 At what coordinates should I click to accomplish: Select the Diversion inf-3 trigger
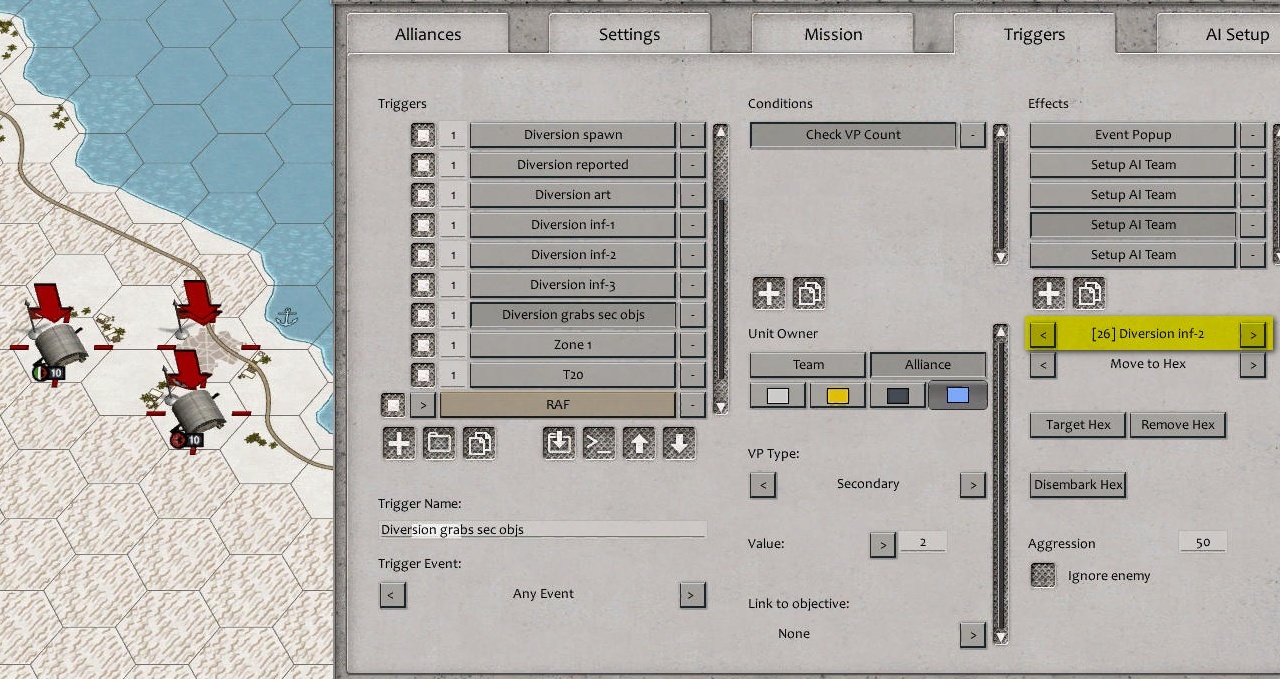point(573,285)
